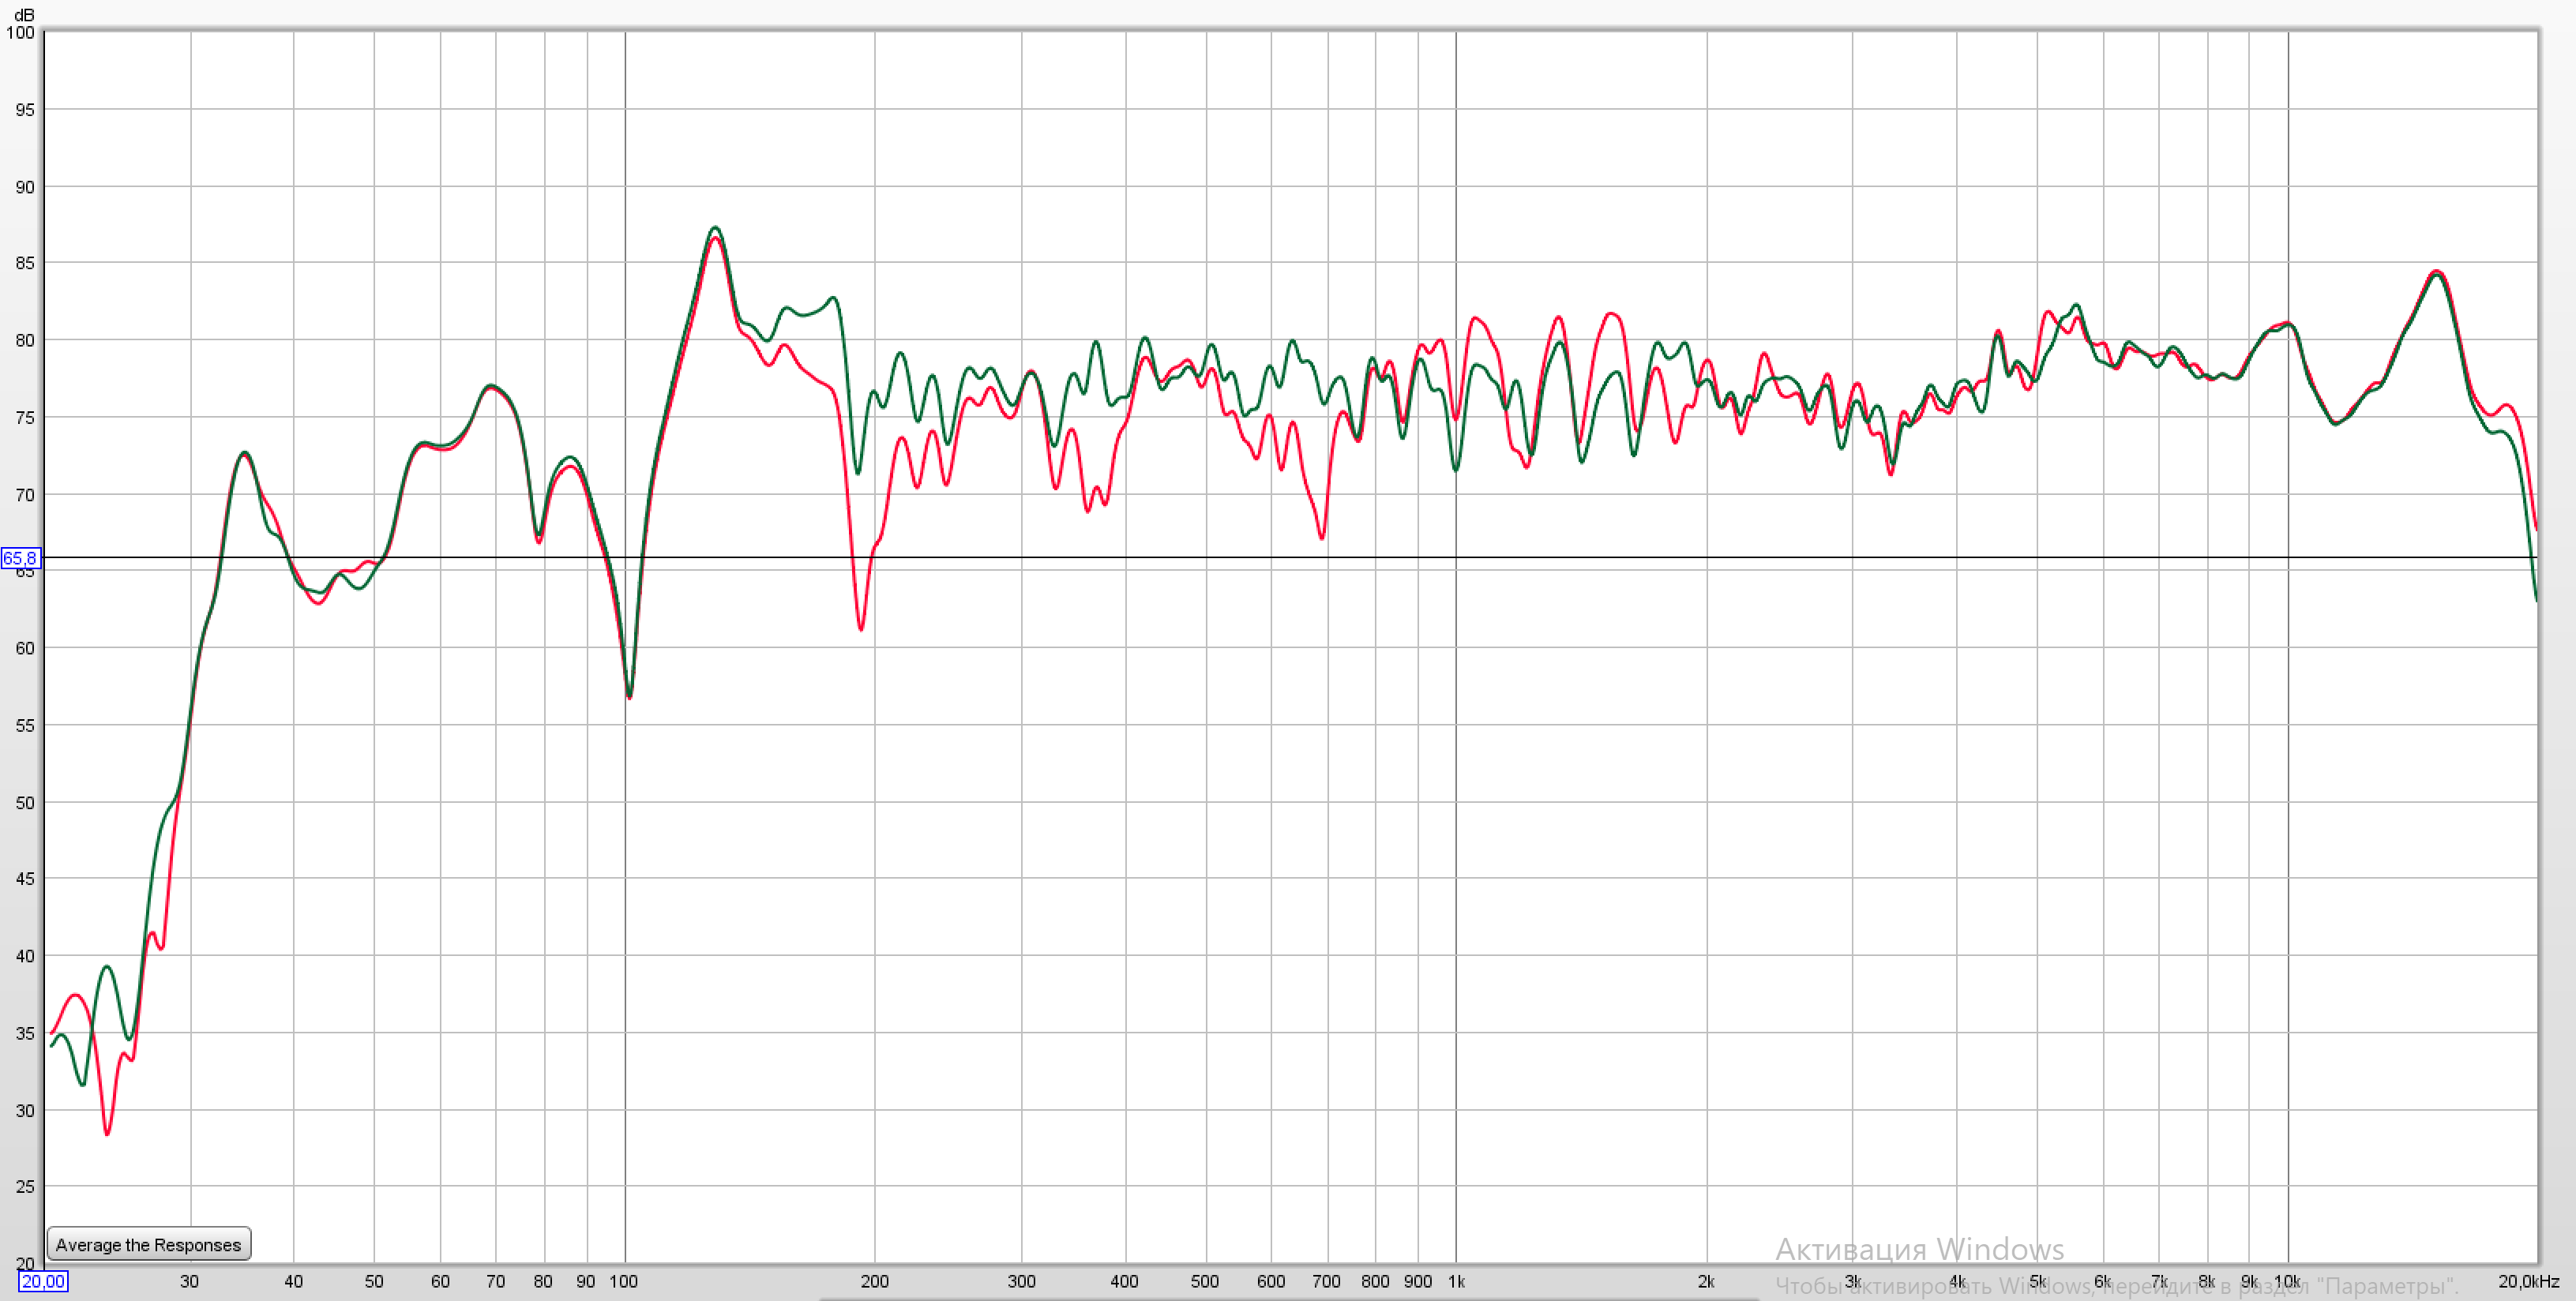
Task: Click the 200 Hz label on the frequency axis
Action: pyautogui.click(x=874, y=1281)
